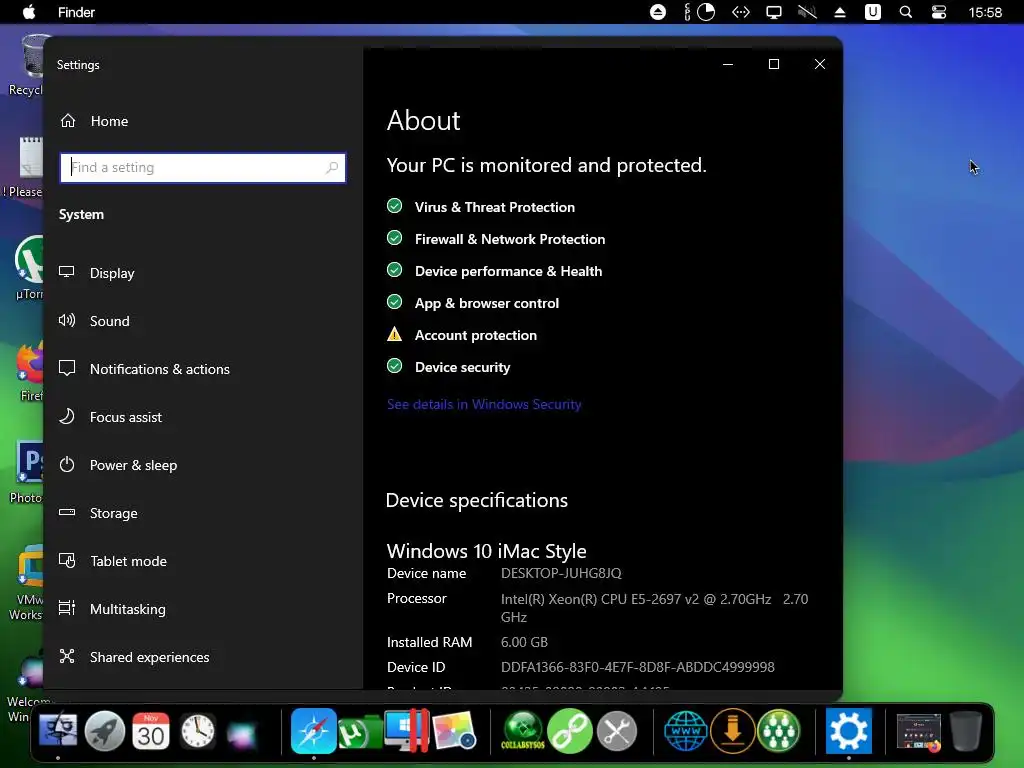Open Control Center toggles icon
Image resolution: width=1024 pixels, height=768 pixels.
tap(938, 12)
